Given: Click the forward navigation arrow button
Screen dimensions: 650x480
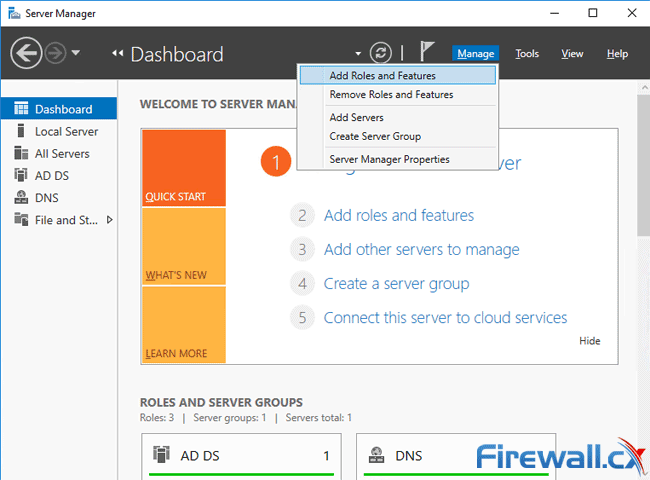Looking at the screenshot, I should [55, 53].
